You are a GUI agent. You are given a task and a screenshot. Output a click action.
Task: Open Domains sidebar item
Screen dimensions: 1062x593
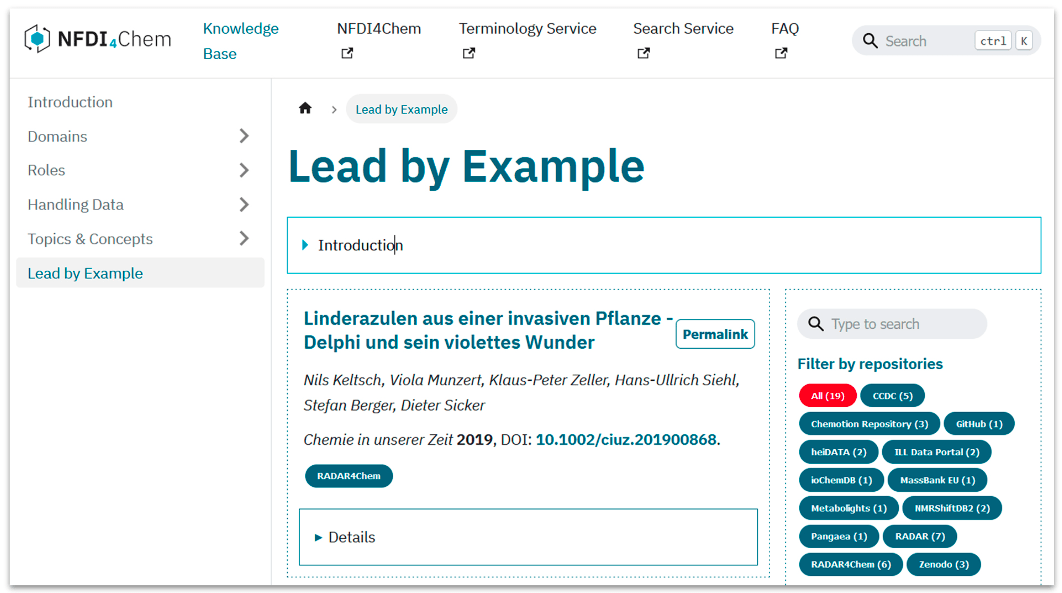[x=58, y=137]
